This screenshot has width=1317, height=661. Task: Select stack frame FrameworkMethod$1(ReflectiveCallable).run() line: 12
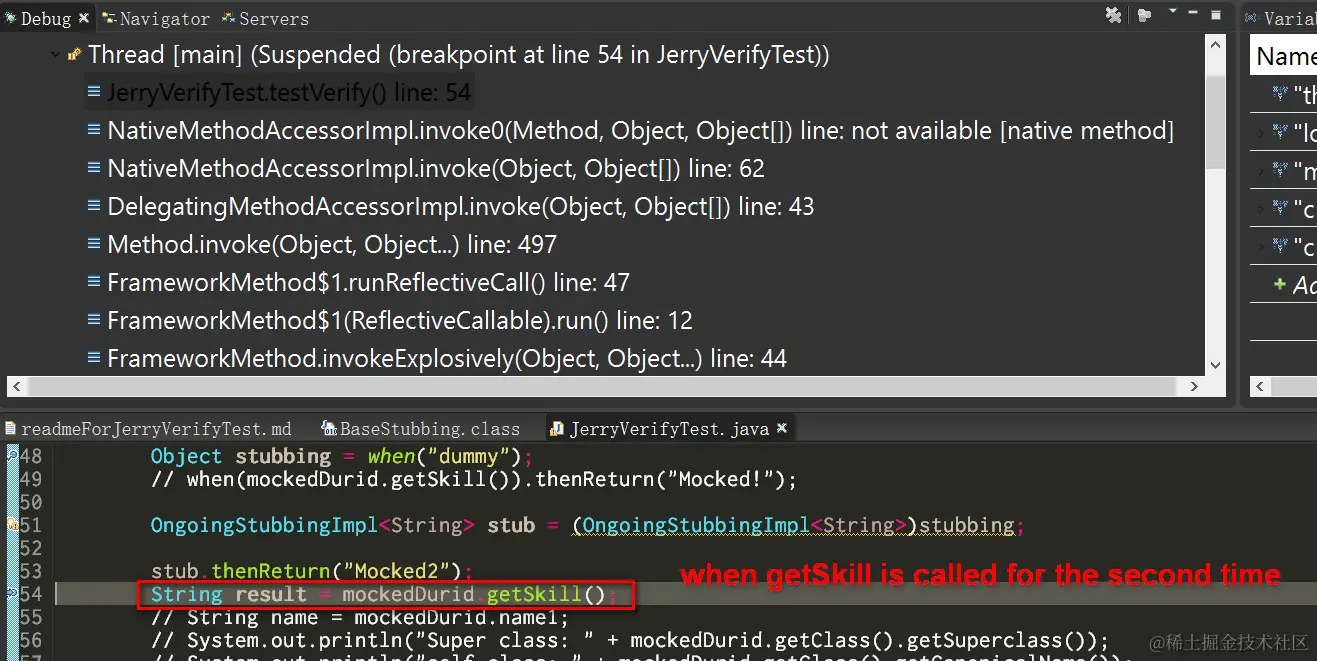point(400,321)
